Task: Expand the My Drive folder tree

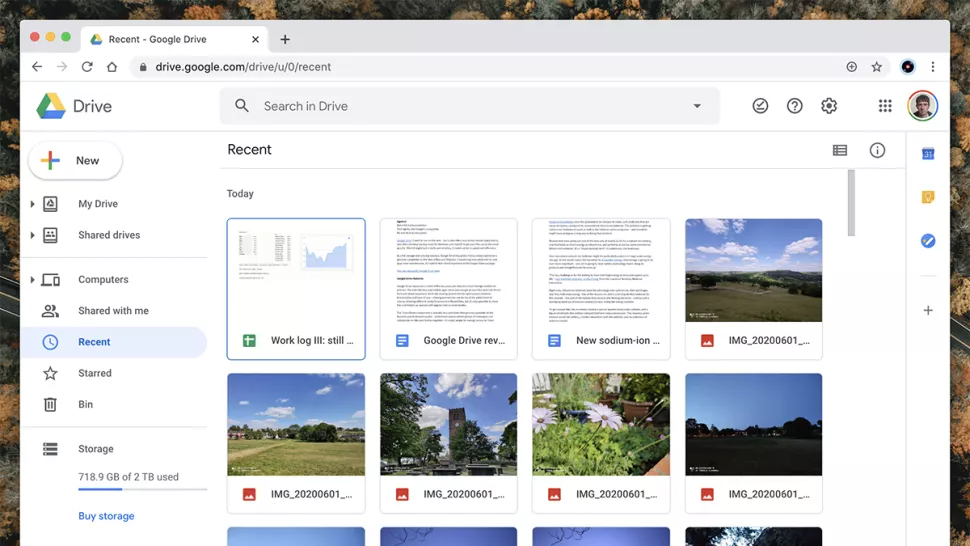Action: pos(32,204)
